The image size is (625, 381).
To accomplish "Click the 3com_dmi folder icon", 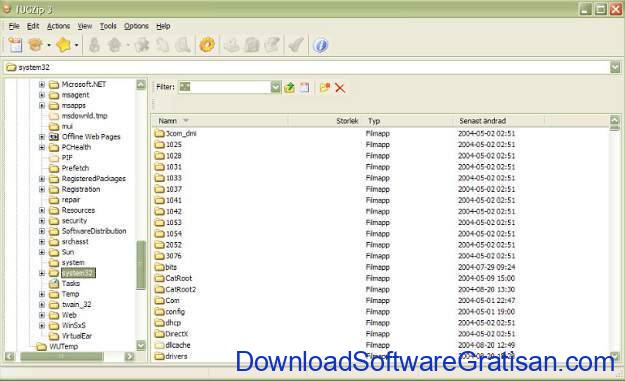I will tap(159, 133).
